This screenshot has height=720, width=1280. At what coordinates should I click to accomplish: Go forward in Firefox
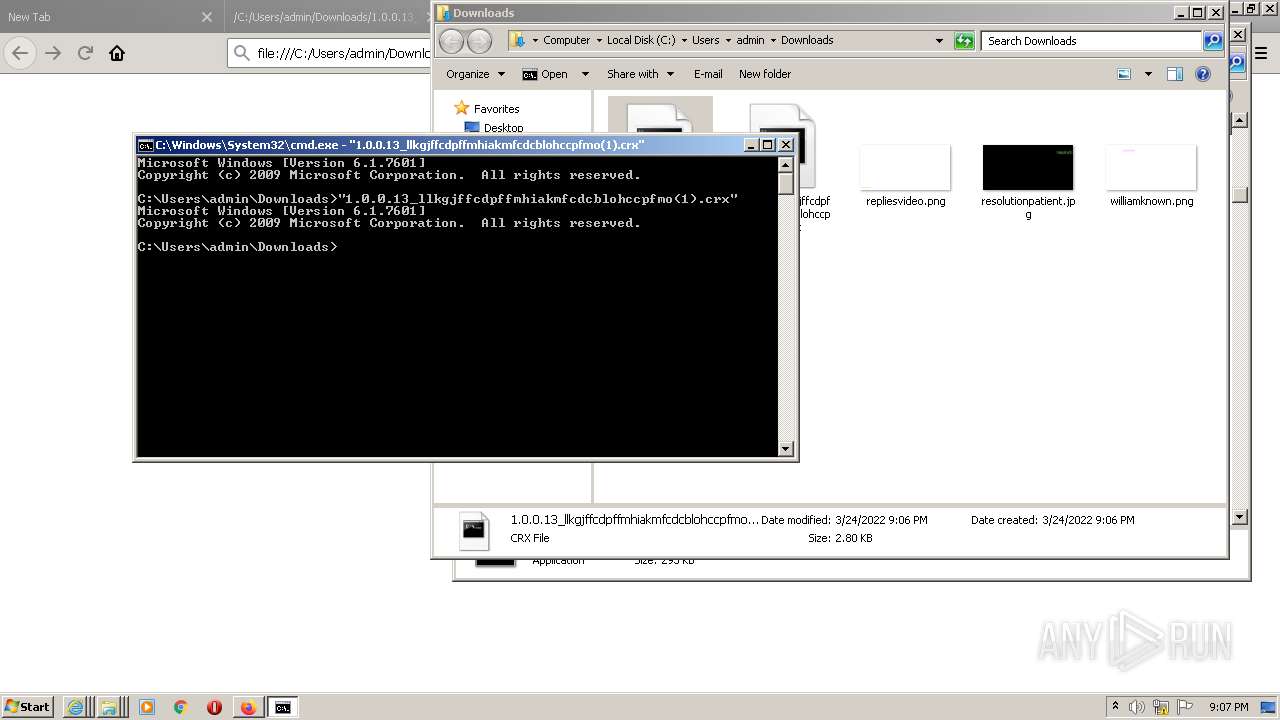[x=53, y=53]
